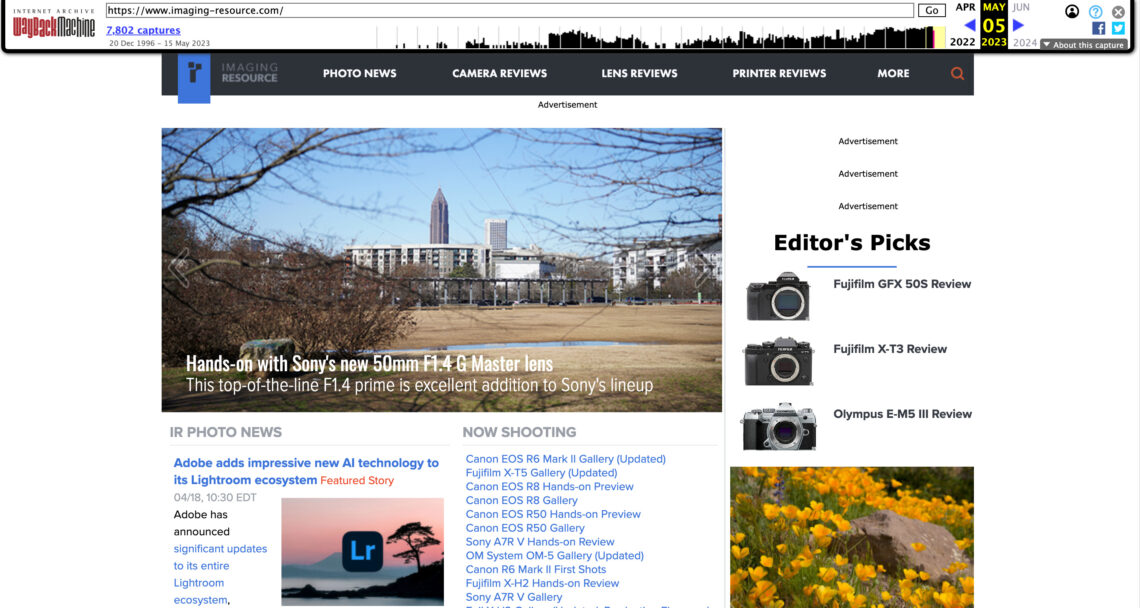Screen dimensions: 1140x608
Task: Click the Olympus E-M5 III camera thumbnail
Action: coord(778,425)
